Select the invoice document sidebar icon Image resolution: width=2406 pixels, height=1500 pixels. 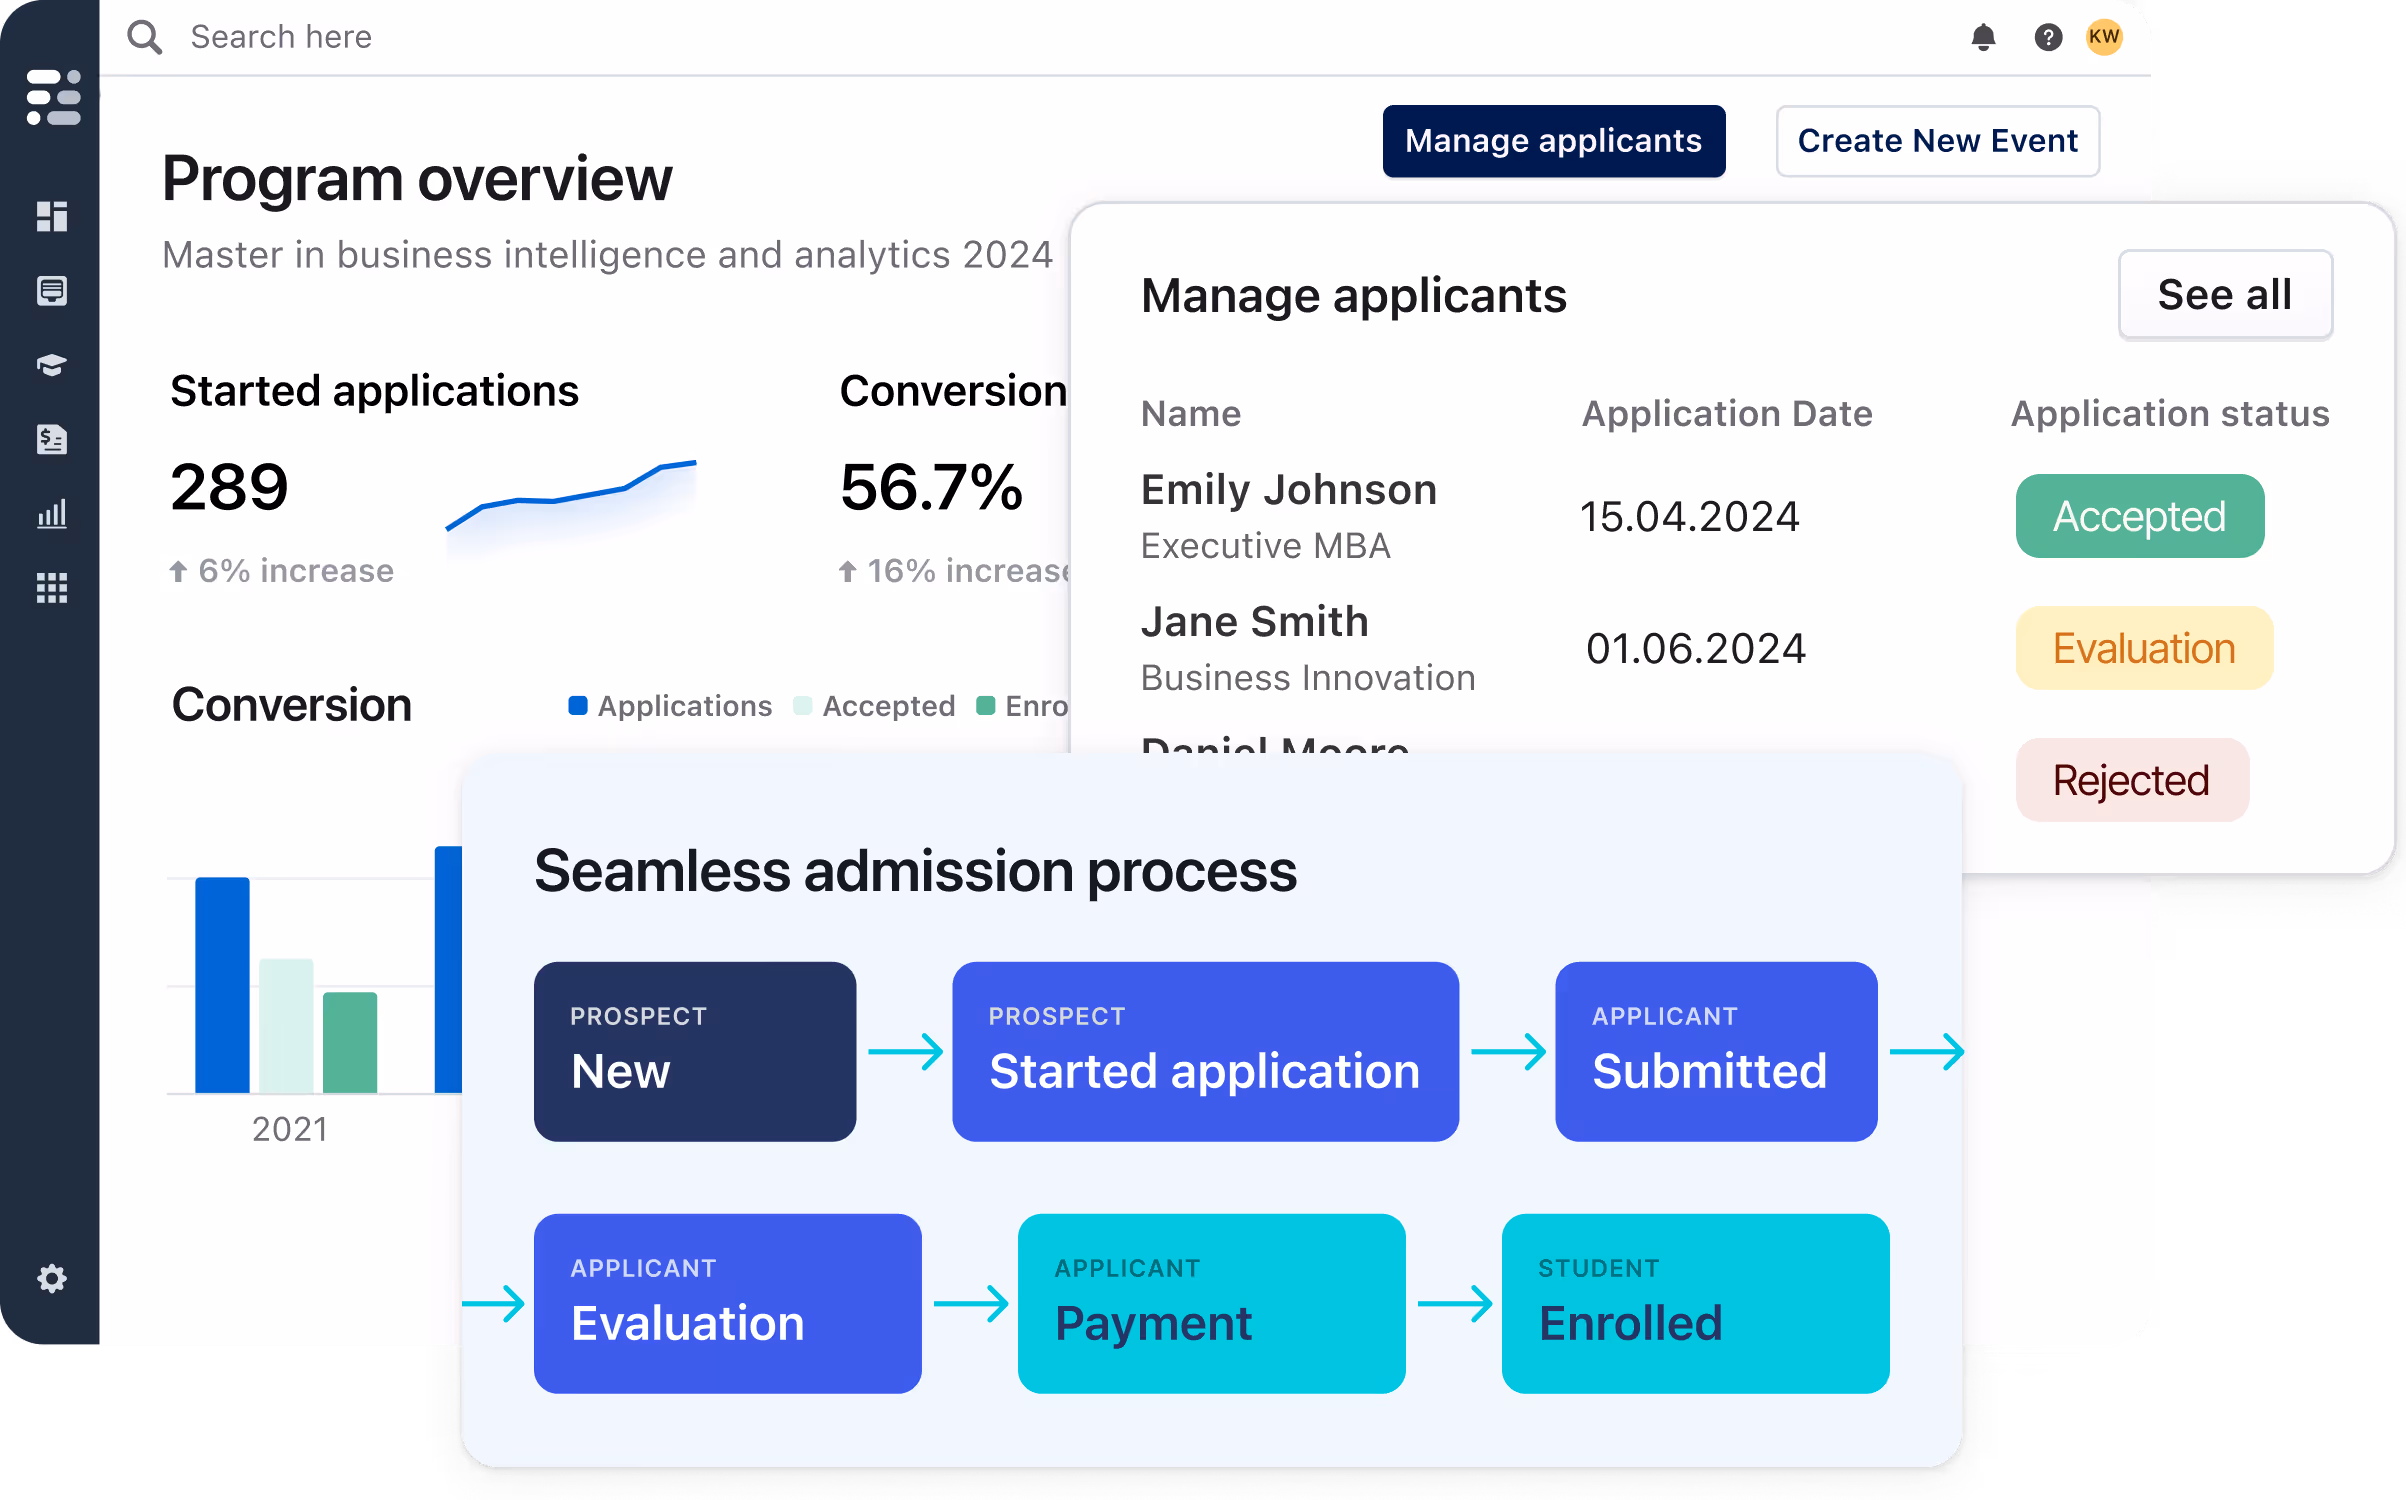(x=52, y=439)
